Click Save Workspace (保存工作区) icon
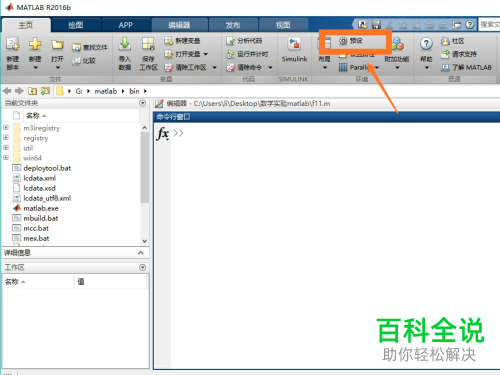Image resolution: width=500 pixels, height=375 pixels. click(x=148, y=44)
